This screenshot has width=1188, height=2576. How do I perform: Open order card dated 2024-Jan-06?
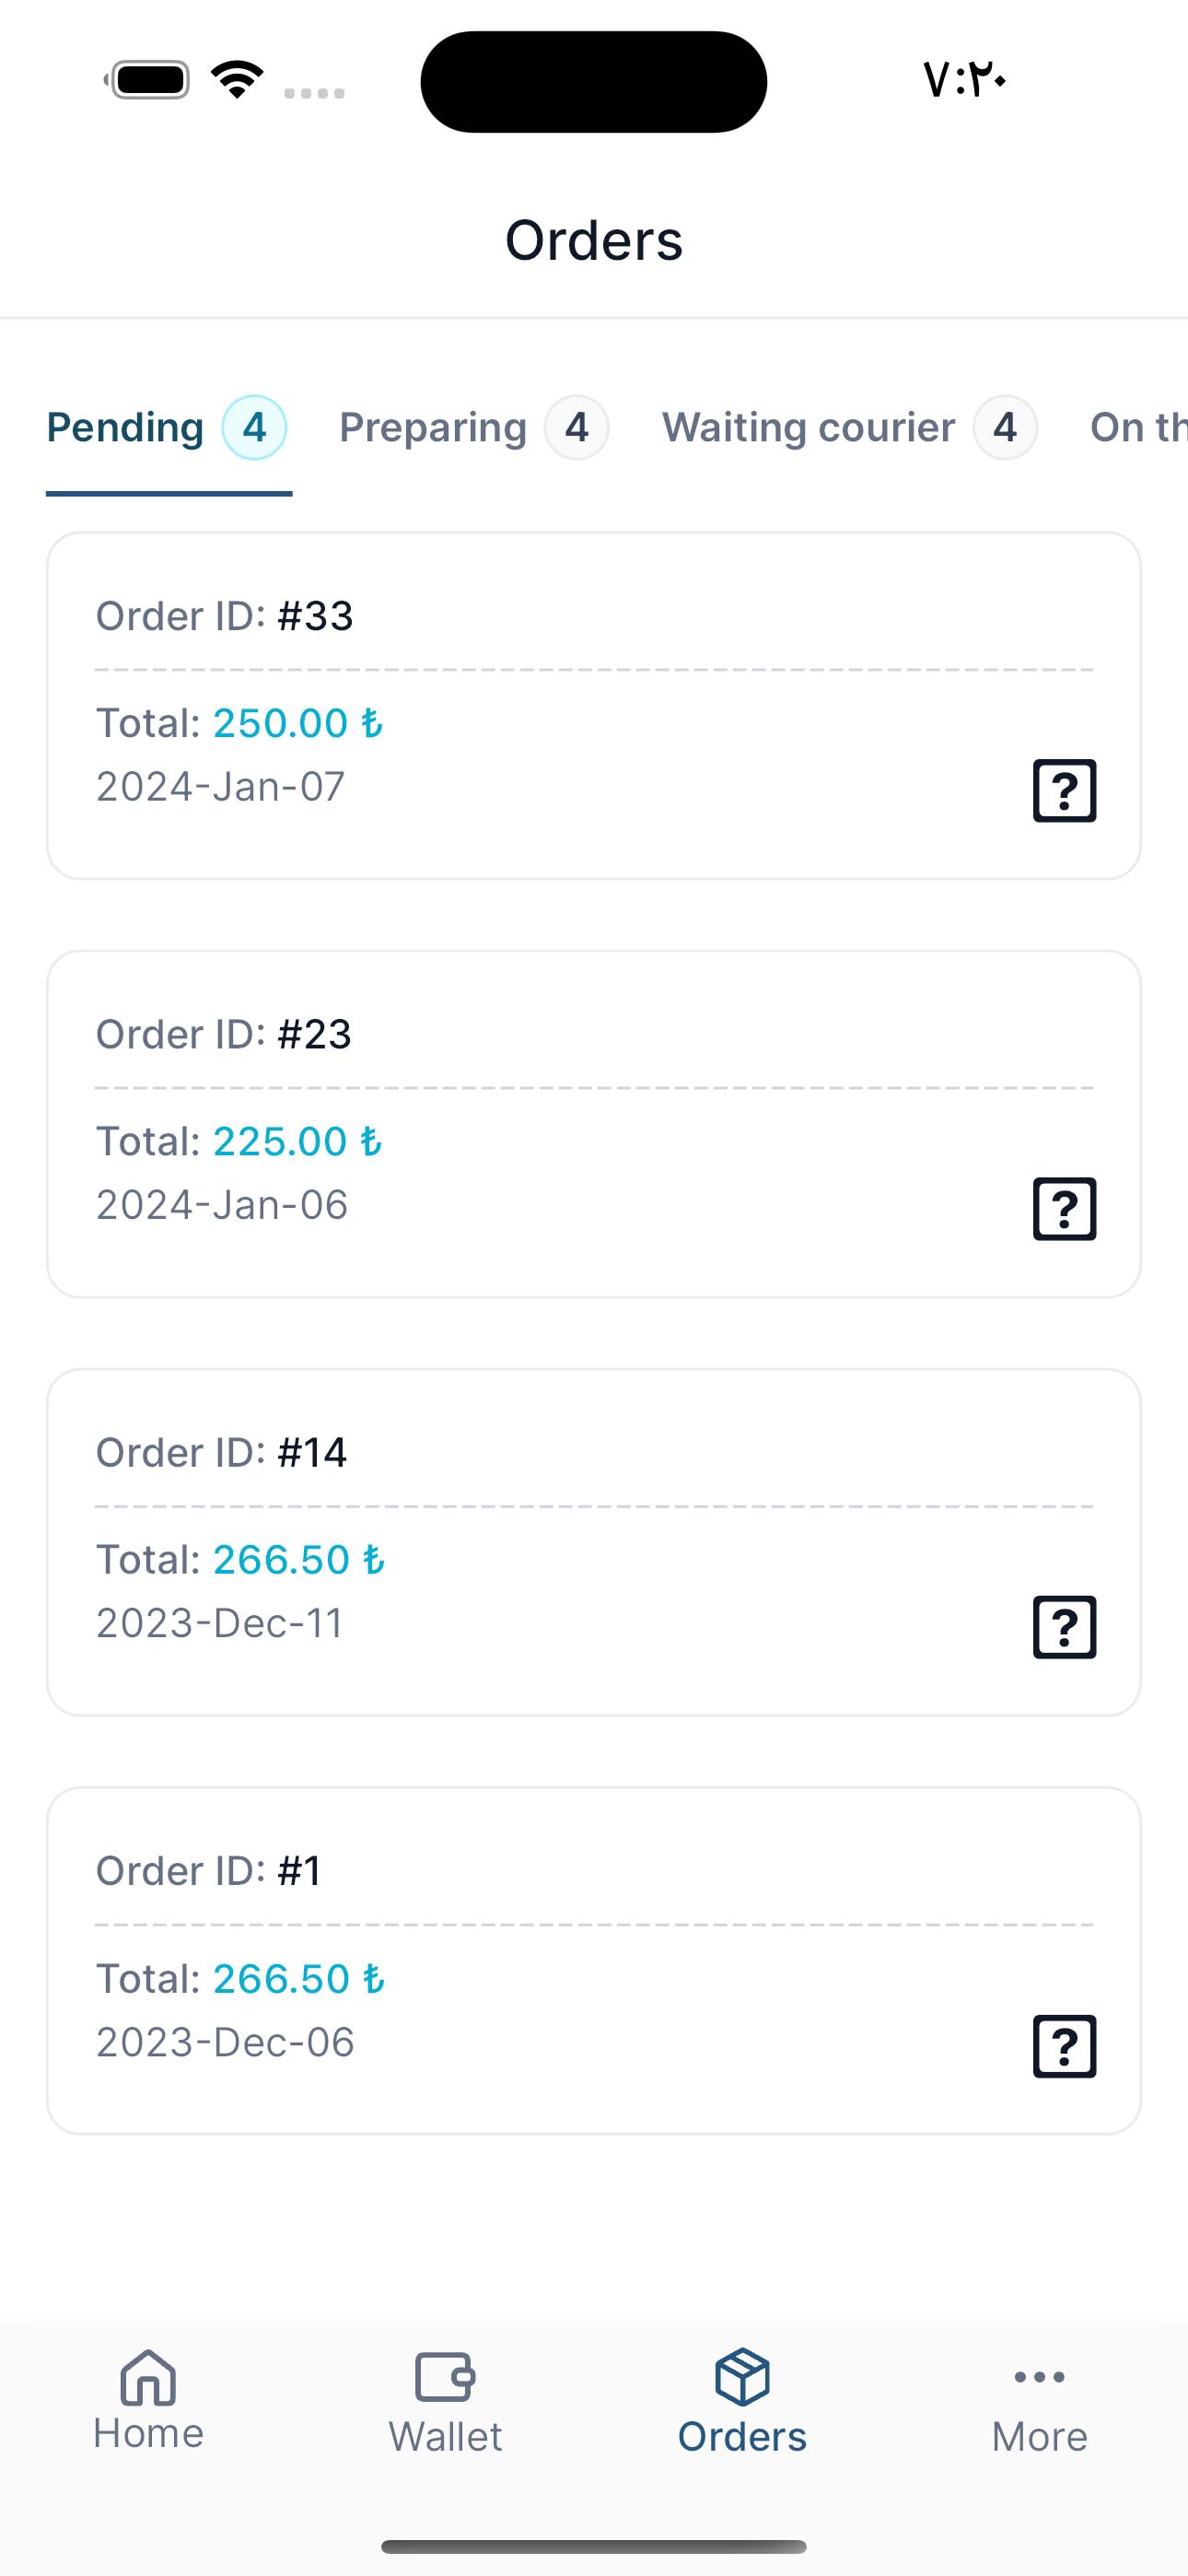594,1124
